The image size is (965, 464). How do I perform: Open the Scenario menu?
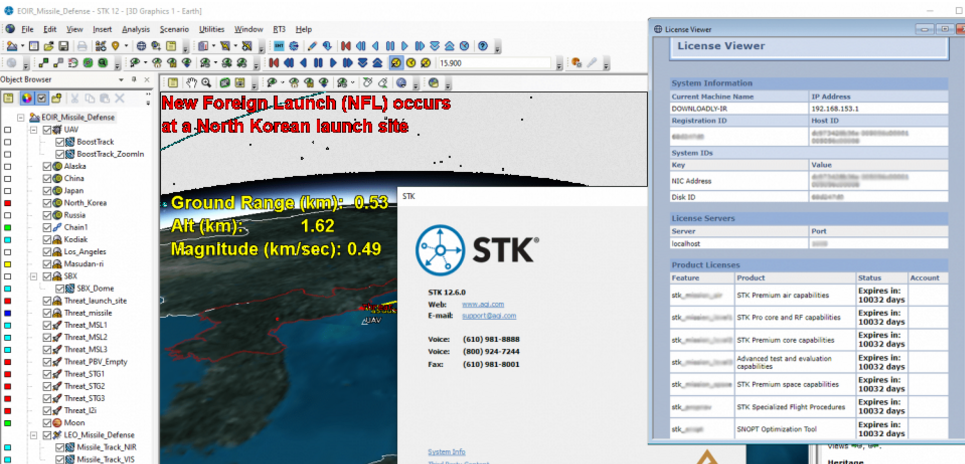(x=175, y=29)
